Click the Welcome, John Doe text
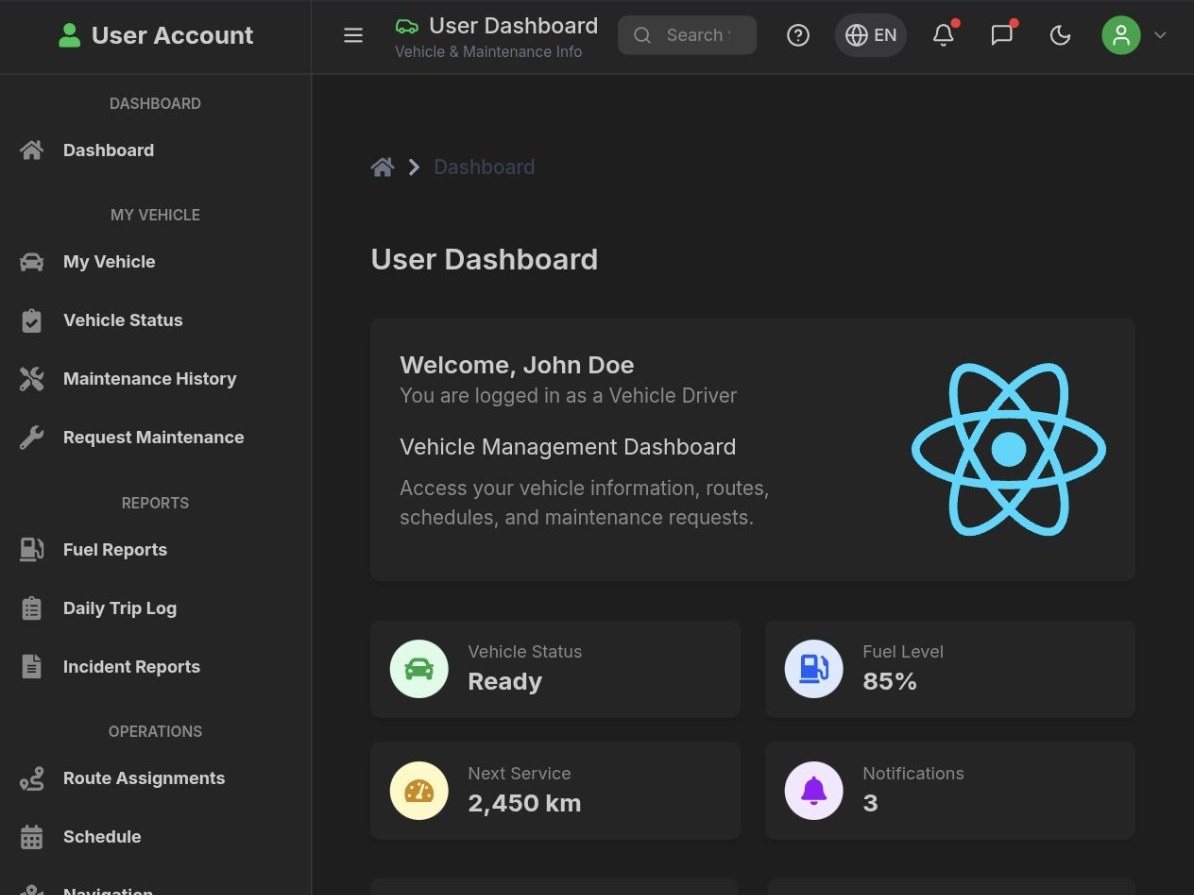Screen dimensions: 1194x895 click(x=517, y=365)
